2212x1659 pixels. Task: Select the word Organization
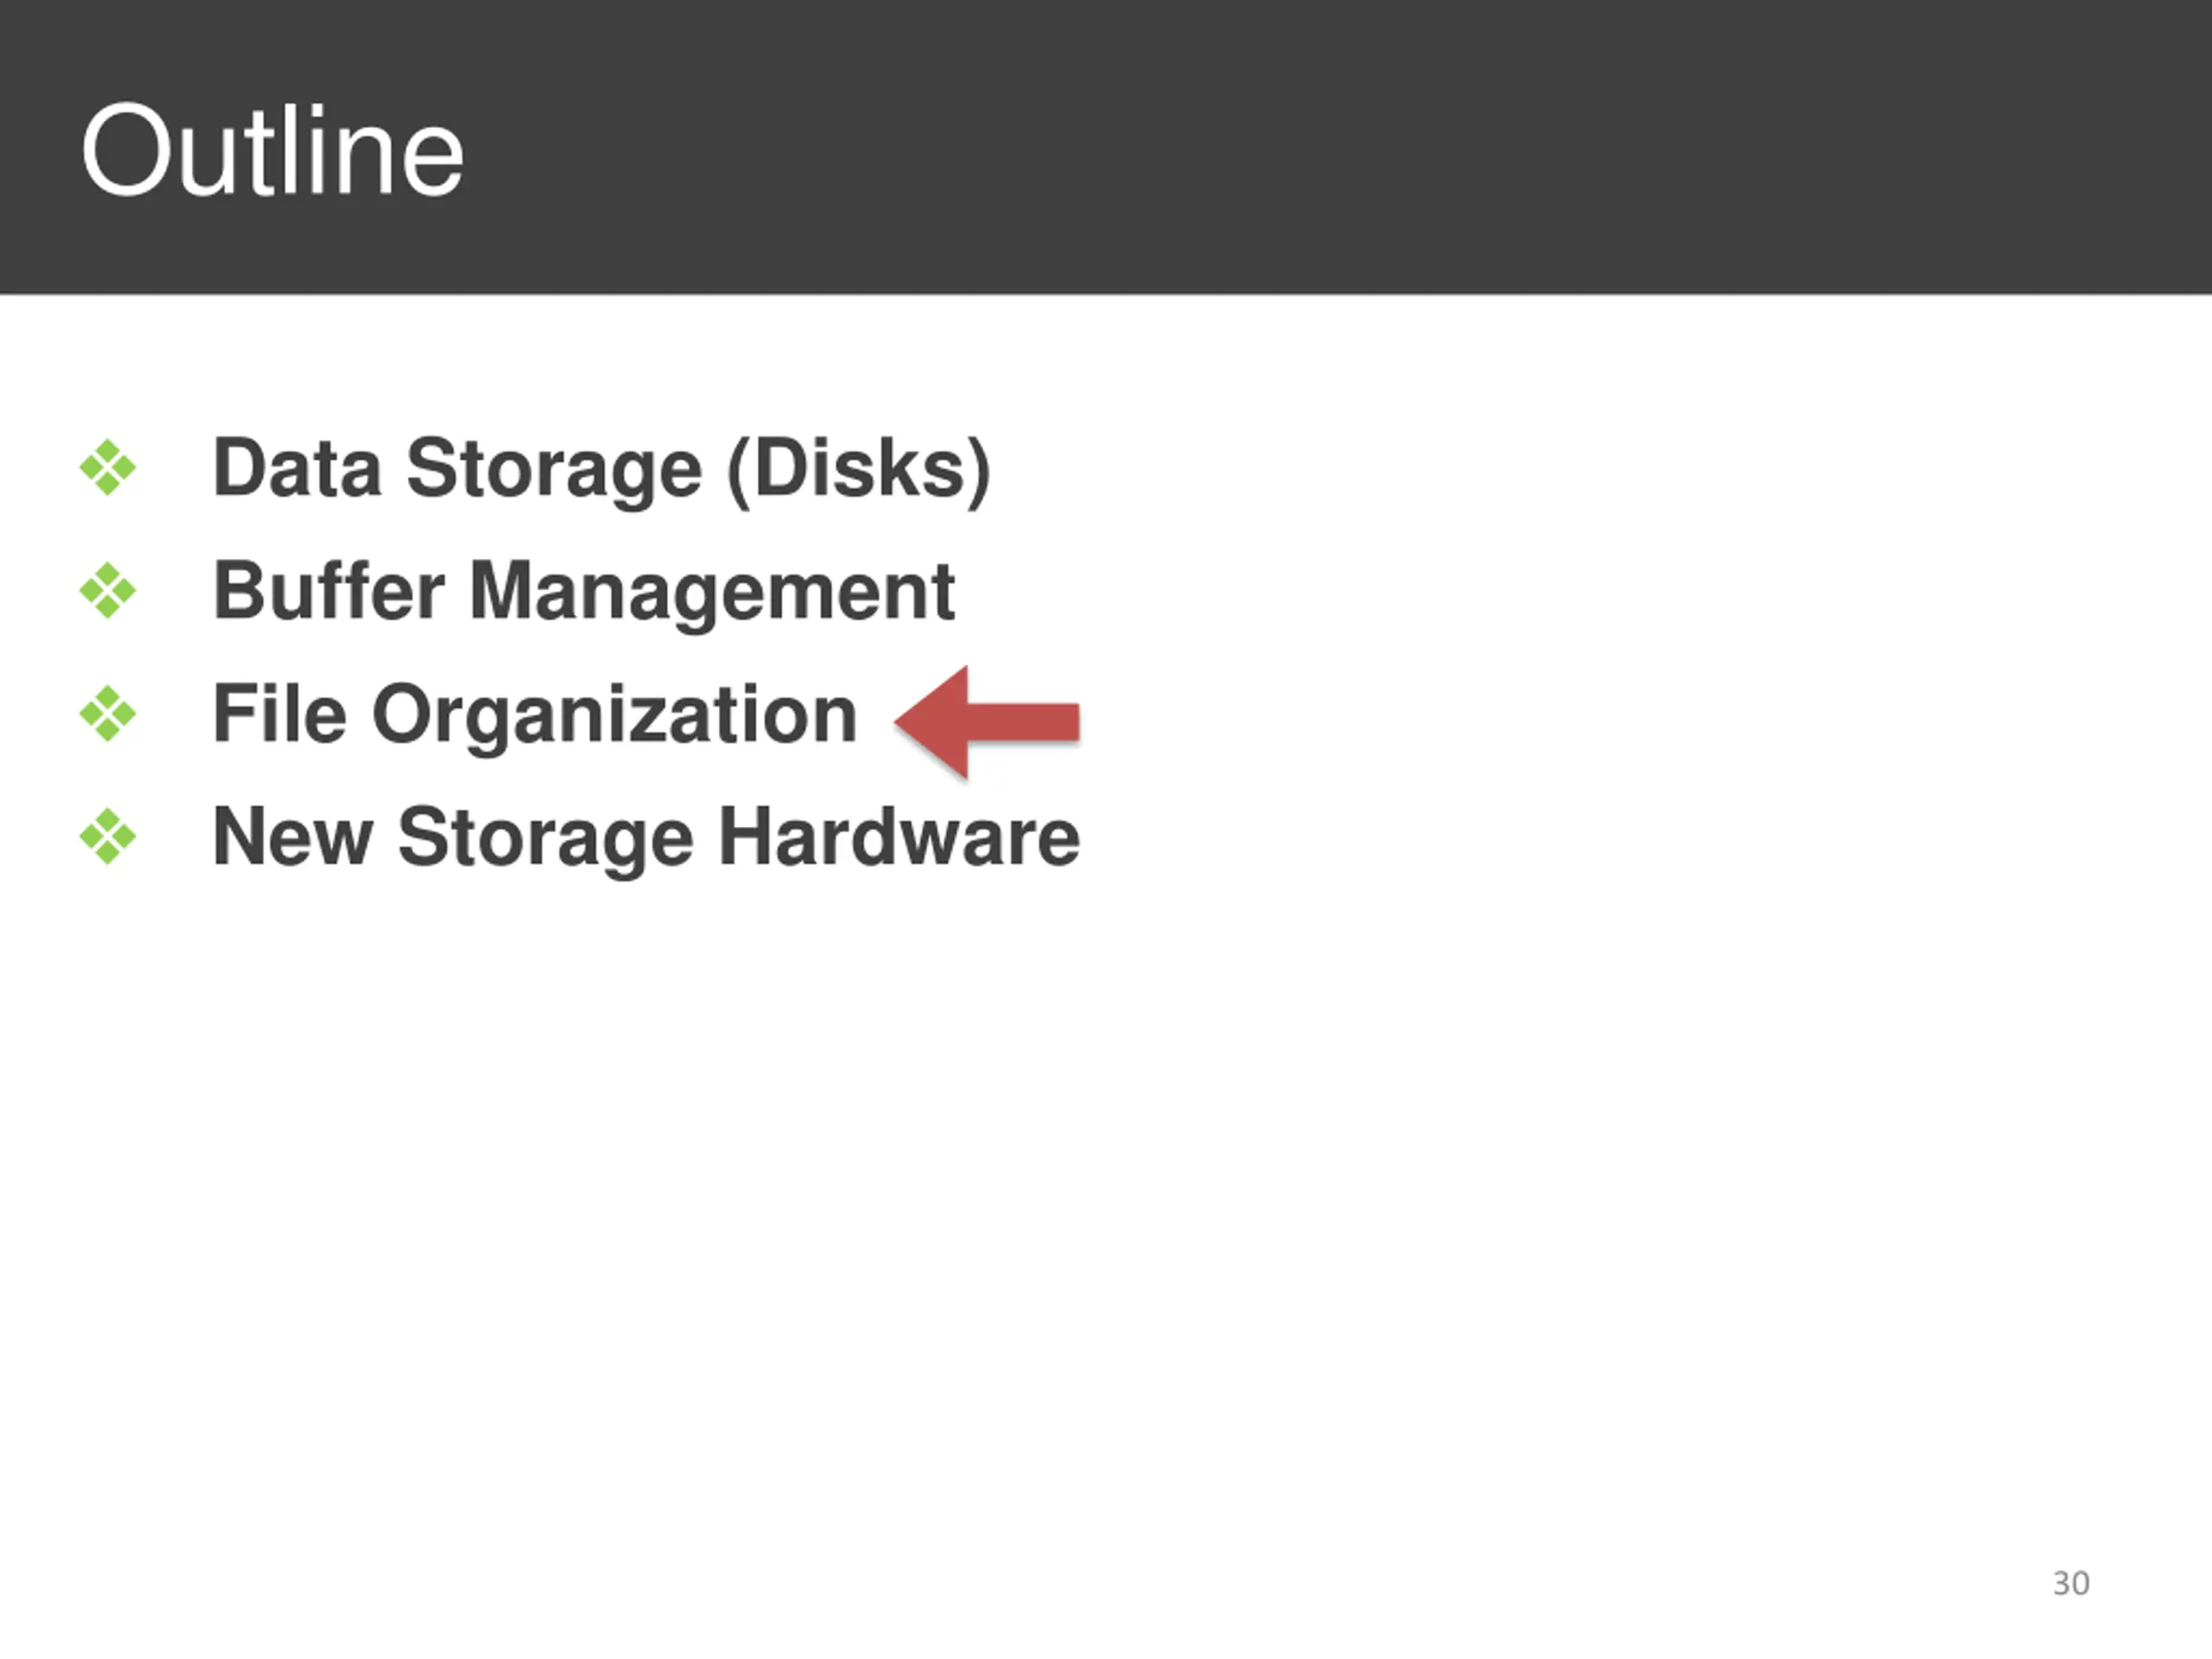(x=615, y=715)
